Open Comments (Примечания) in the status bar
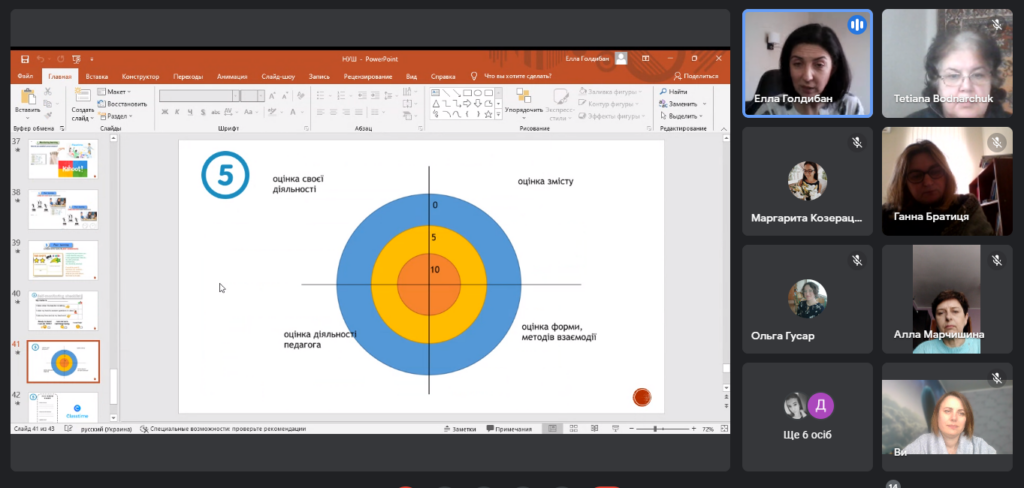Viewport: 1024px width, 488px height. [x=509, y=428]
